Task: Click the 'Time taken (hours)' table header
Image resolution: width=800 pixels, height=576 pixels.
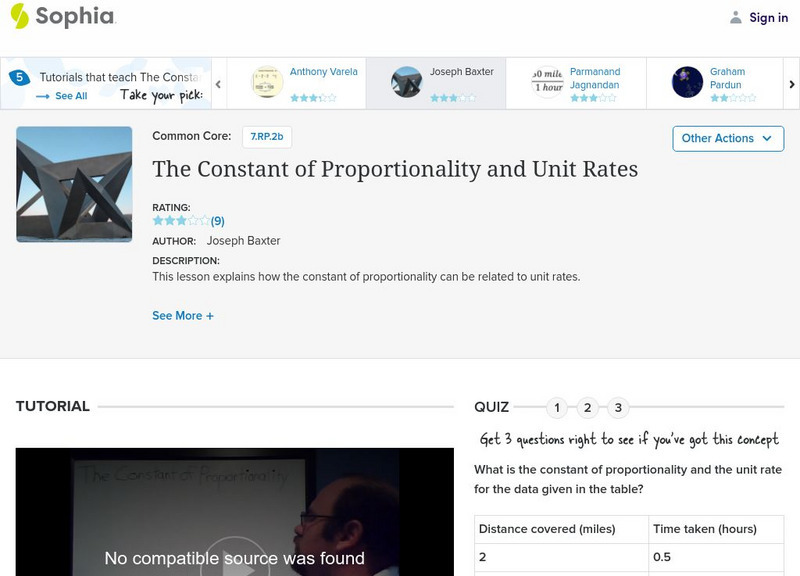Action: [716, 529]
